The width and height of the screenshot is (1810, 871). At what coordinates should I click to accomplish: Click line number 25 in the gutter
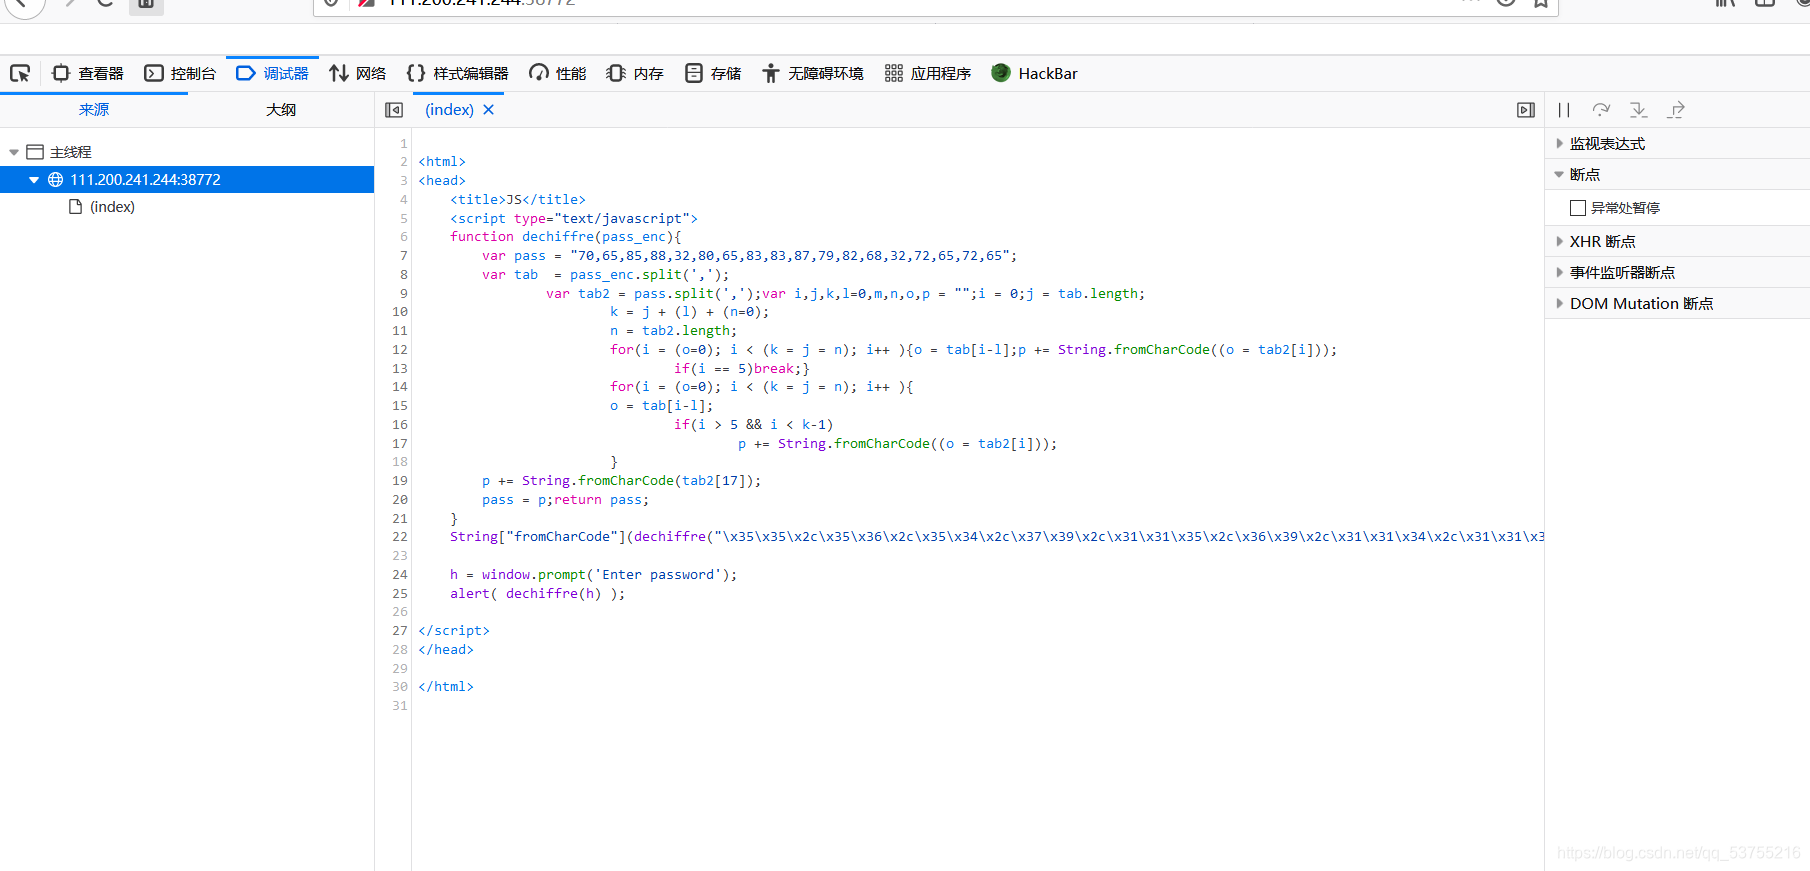point(400,594)
